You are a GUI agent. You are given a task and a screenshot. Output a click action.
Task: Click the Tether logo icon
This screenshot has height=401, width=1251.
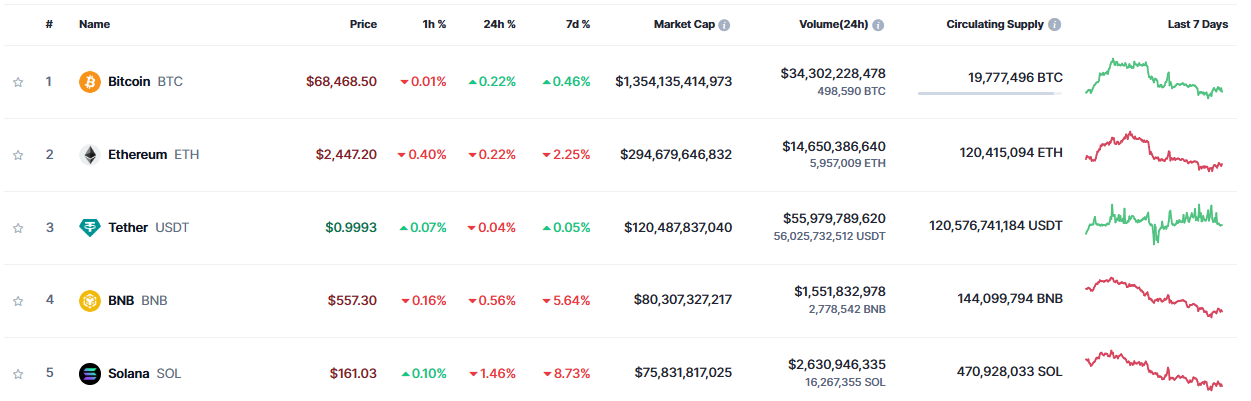tap(90, 228)
